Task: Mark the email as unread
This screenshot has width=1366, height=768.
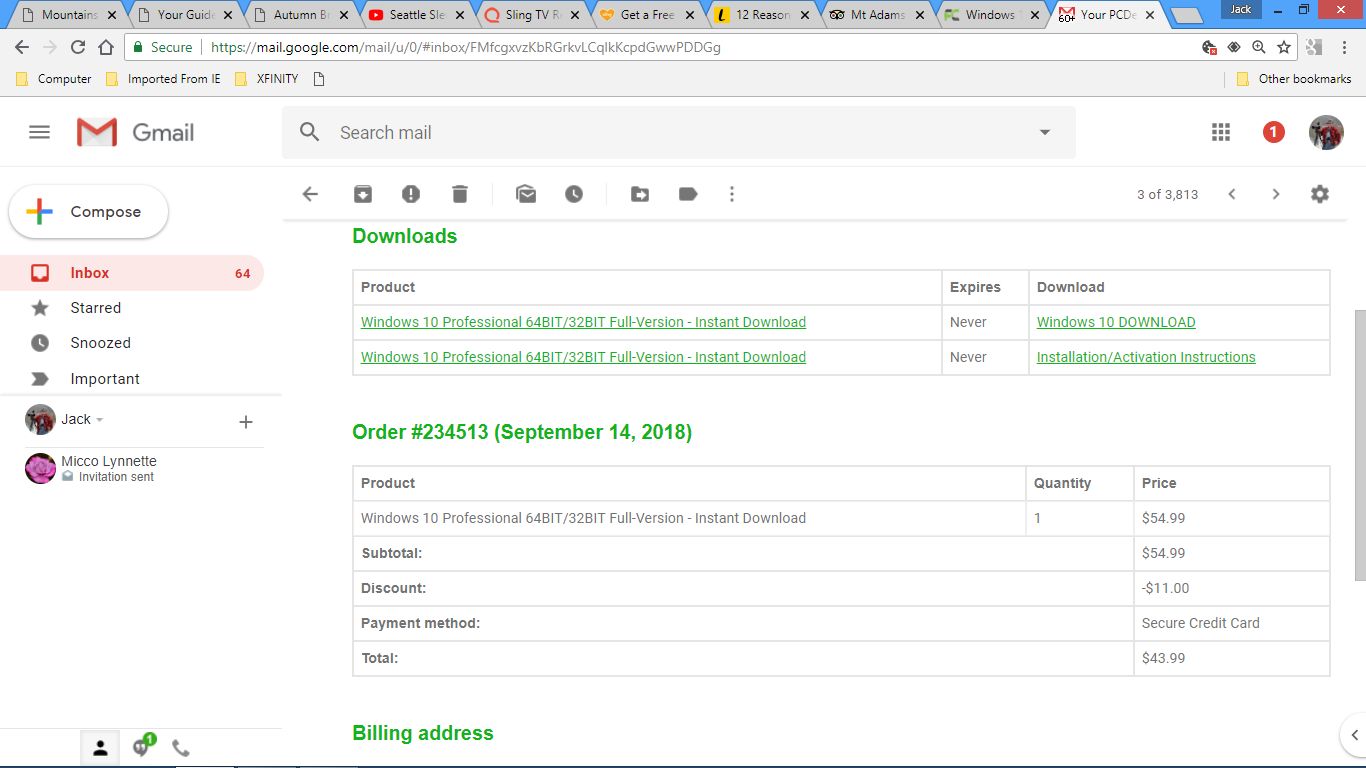Action: click(526, 194)
